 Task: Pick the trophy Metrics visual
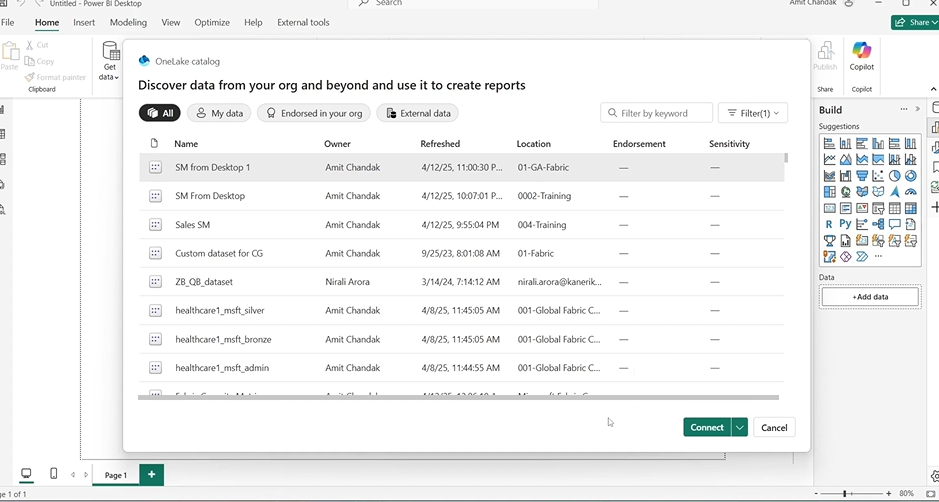(x=829, y=240)
